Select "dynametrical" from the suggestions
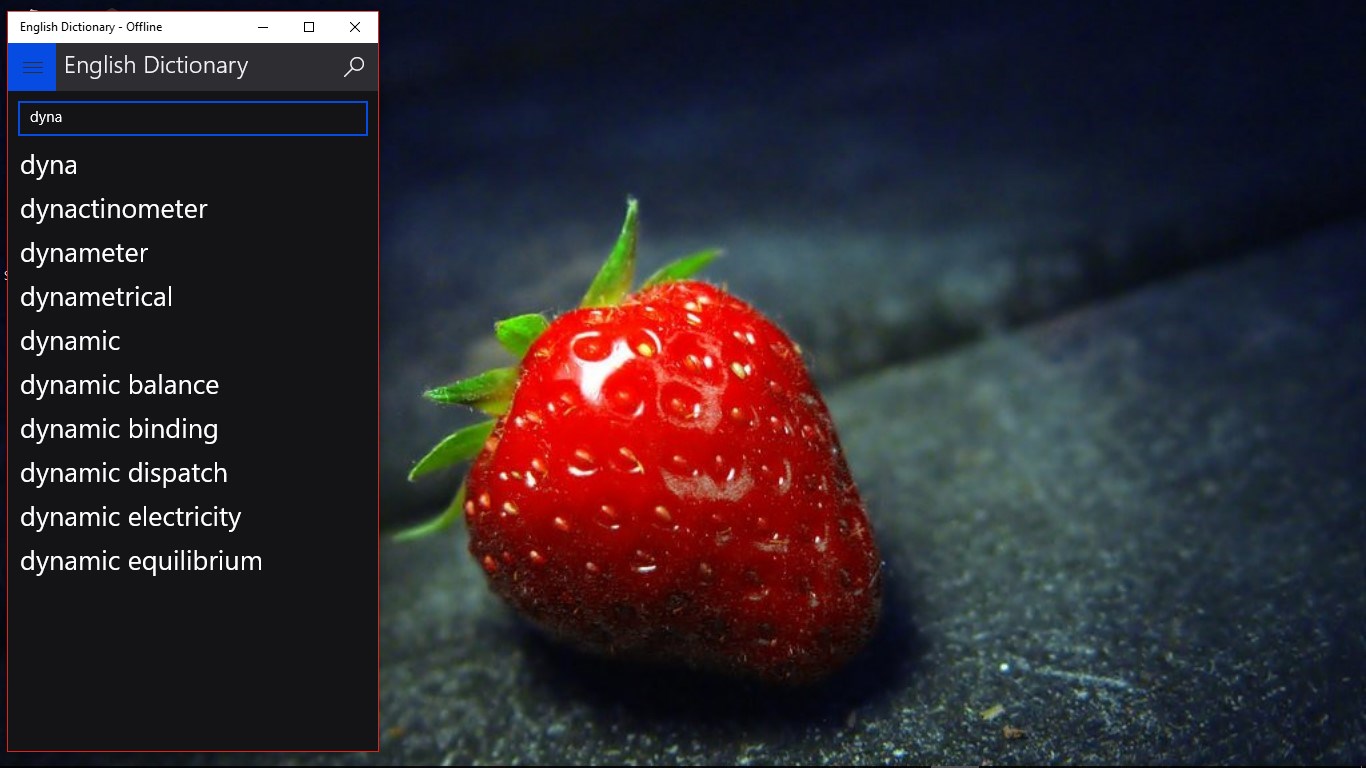The image size is (1366, 768). tap(96, 297)
